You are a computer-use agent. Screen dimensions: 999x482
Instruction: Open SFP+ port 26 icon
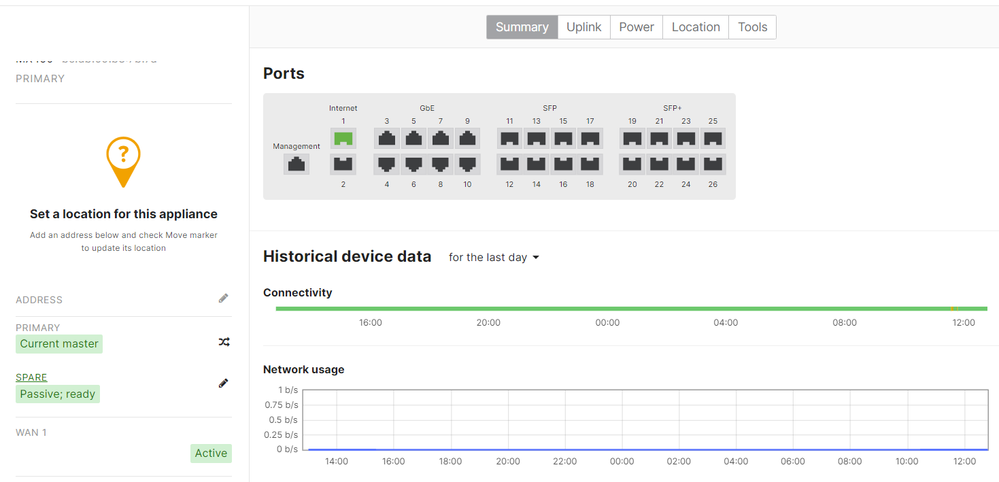(x=712, y=164)
